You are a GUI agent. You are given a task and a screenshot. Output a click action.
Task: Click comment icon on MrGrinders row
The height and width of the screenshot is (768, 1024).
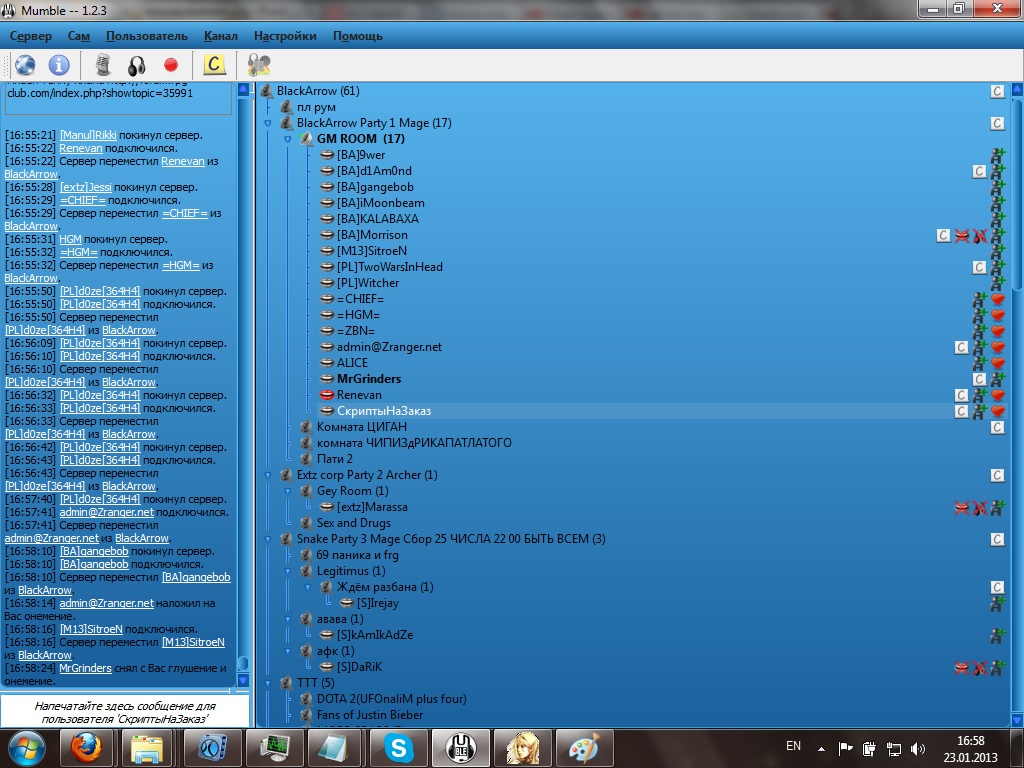tap(979, 379)
